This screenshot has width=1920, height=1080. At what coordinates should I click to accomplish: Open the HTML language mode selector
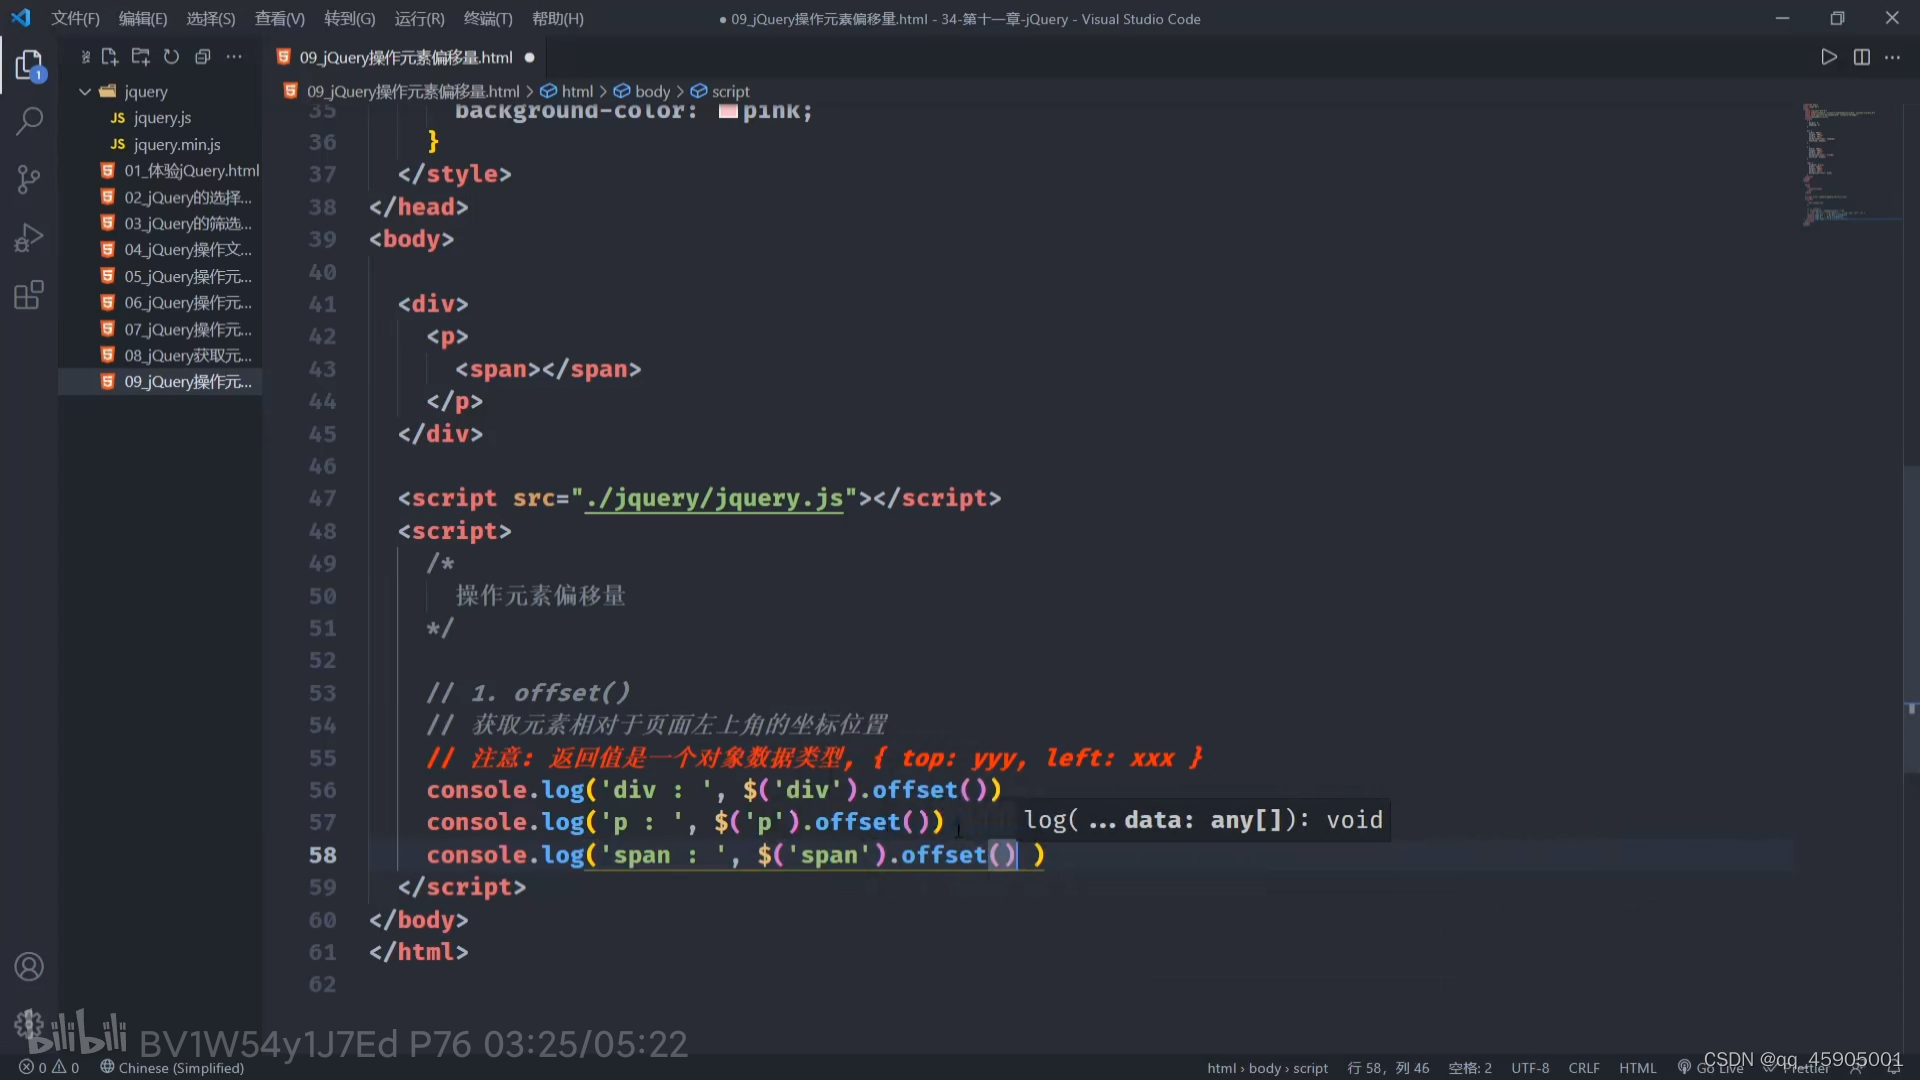click(x=1637, y=1068)
